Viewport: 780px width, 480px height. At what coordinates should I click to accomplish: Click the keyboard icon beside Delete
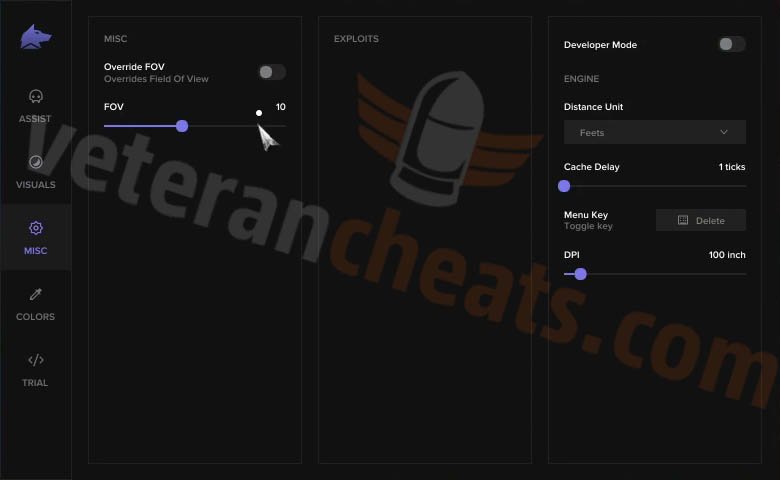tap(683, 220)
